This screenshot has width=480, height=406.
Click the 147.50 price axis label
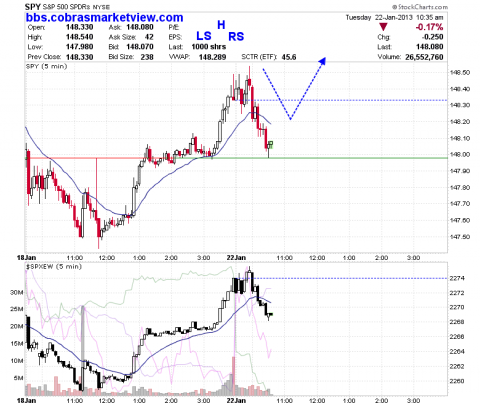(460, 237)
